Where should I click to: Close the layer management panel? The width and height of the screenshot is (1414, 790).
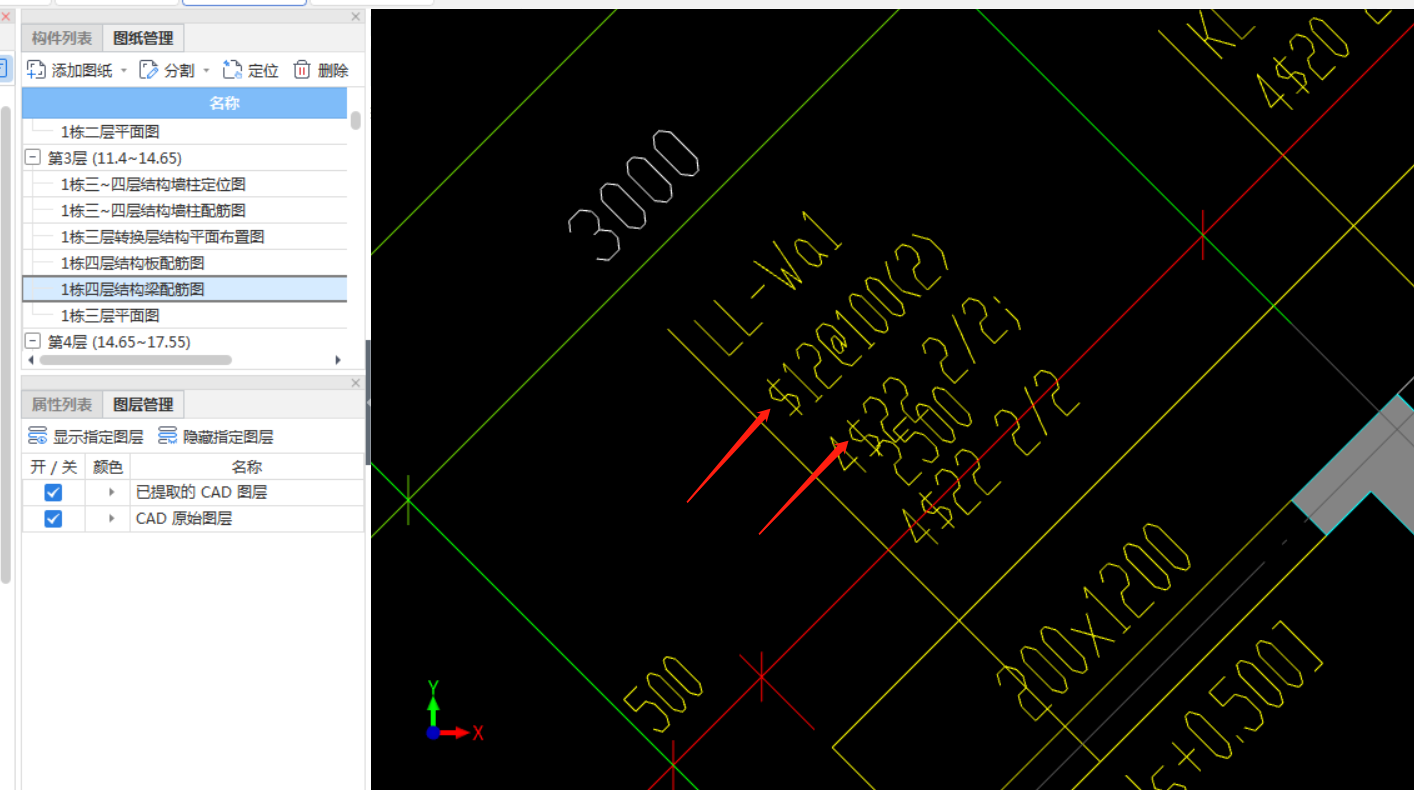356,383
